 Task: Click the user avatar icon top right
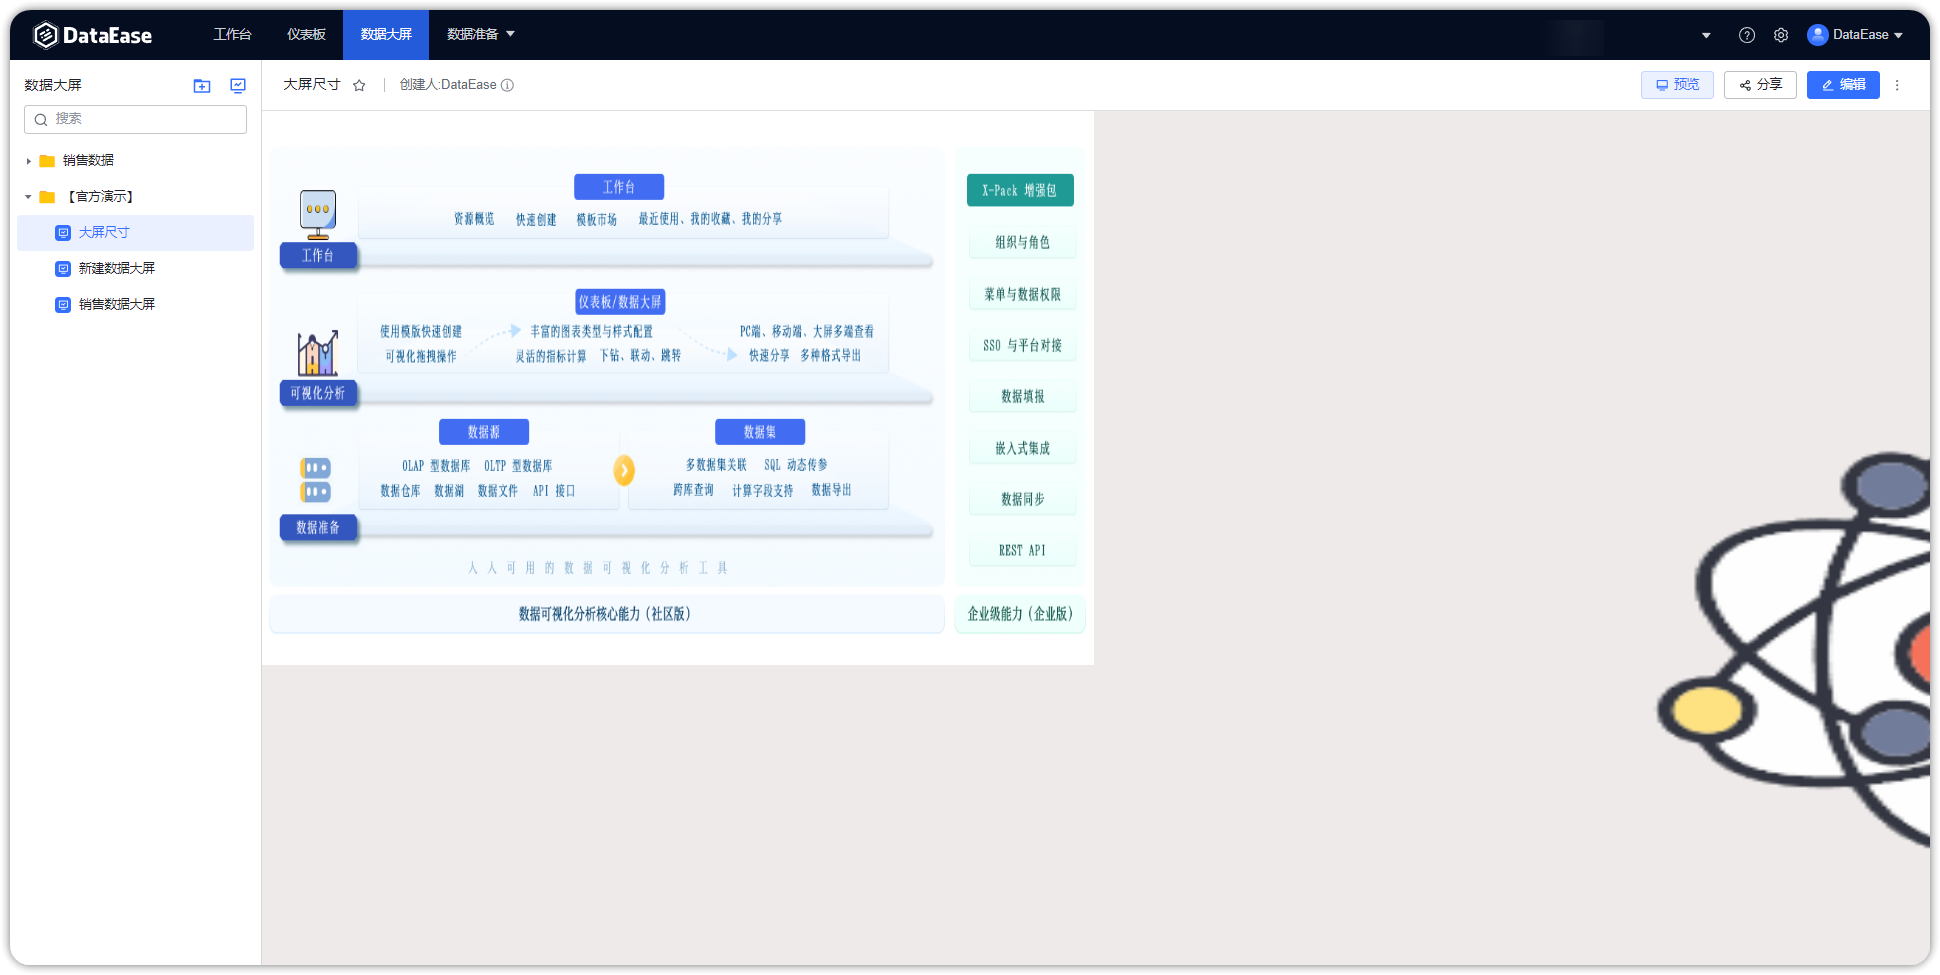(x=1817, y=34)
